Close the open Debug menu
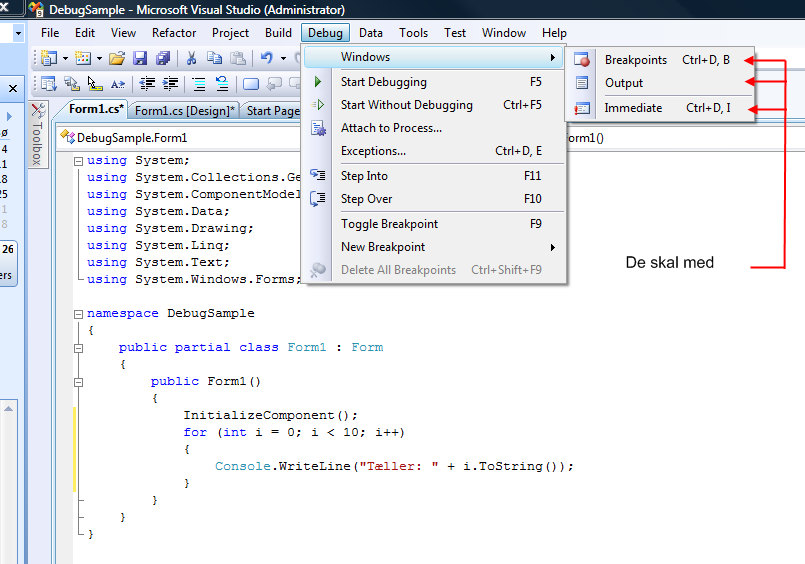The height and width of the screenshot is (564, 805). point(325,33)
